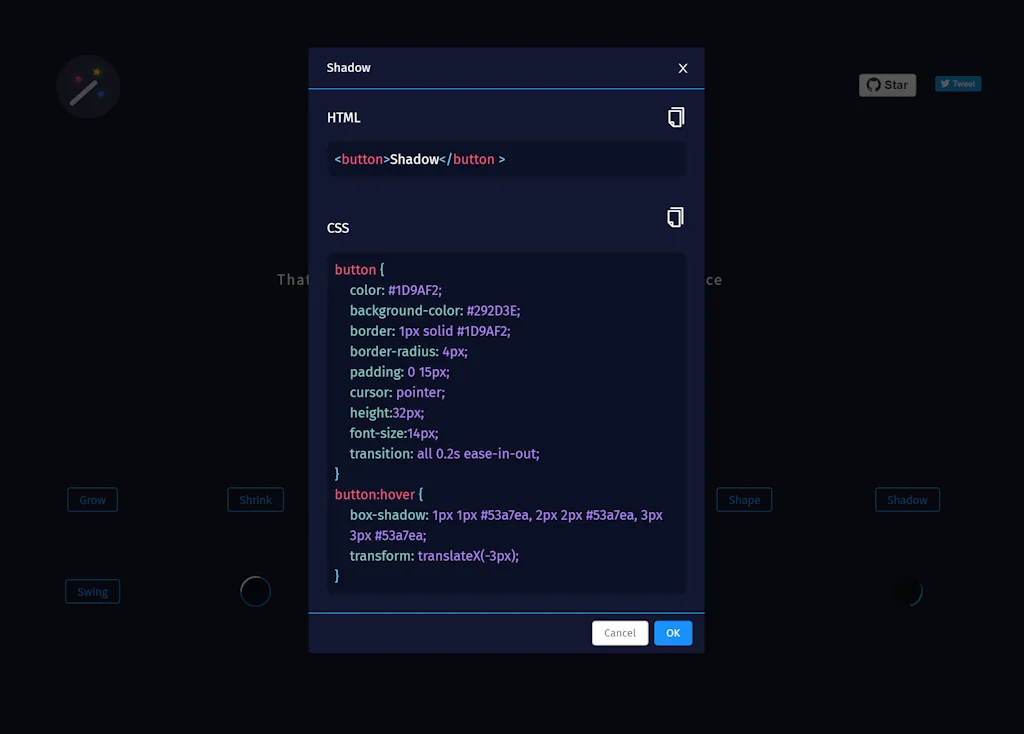Select the Grow button effect
Image resolution: width=1024 pixels, height=734 pixels.
pos(92,499)
